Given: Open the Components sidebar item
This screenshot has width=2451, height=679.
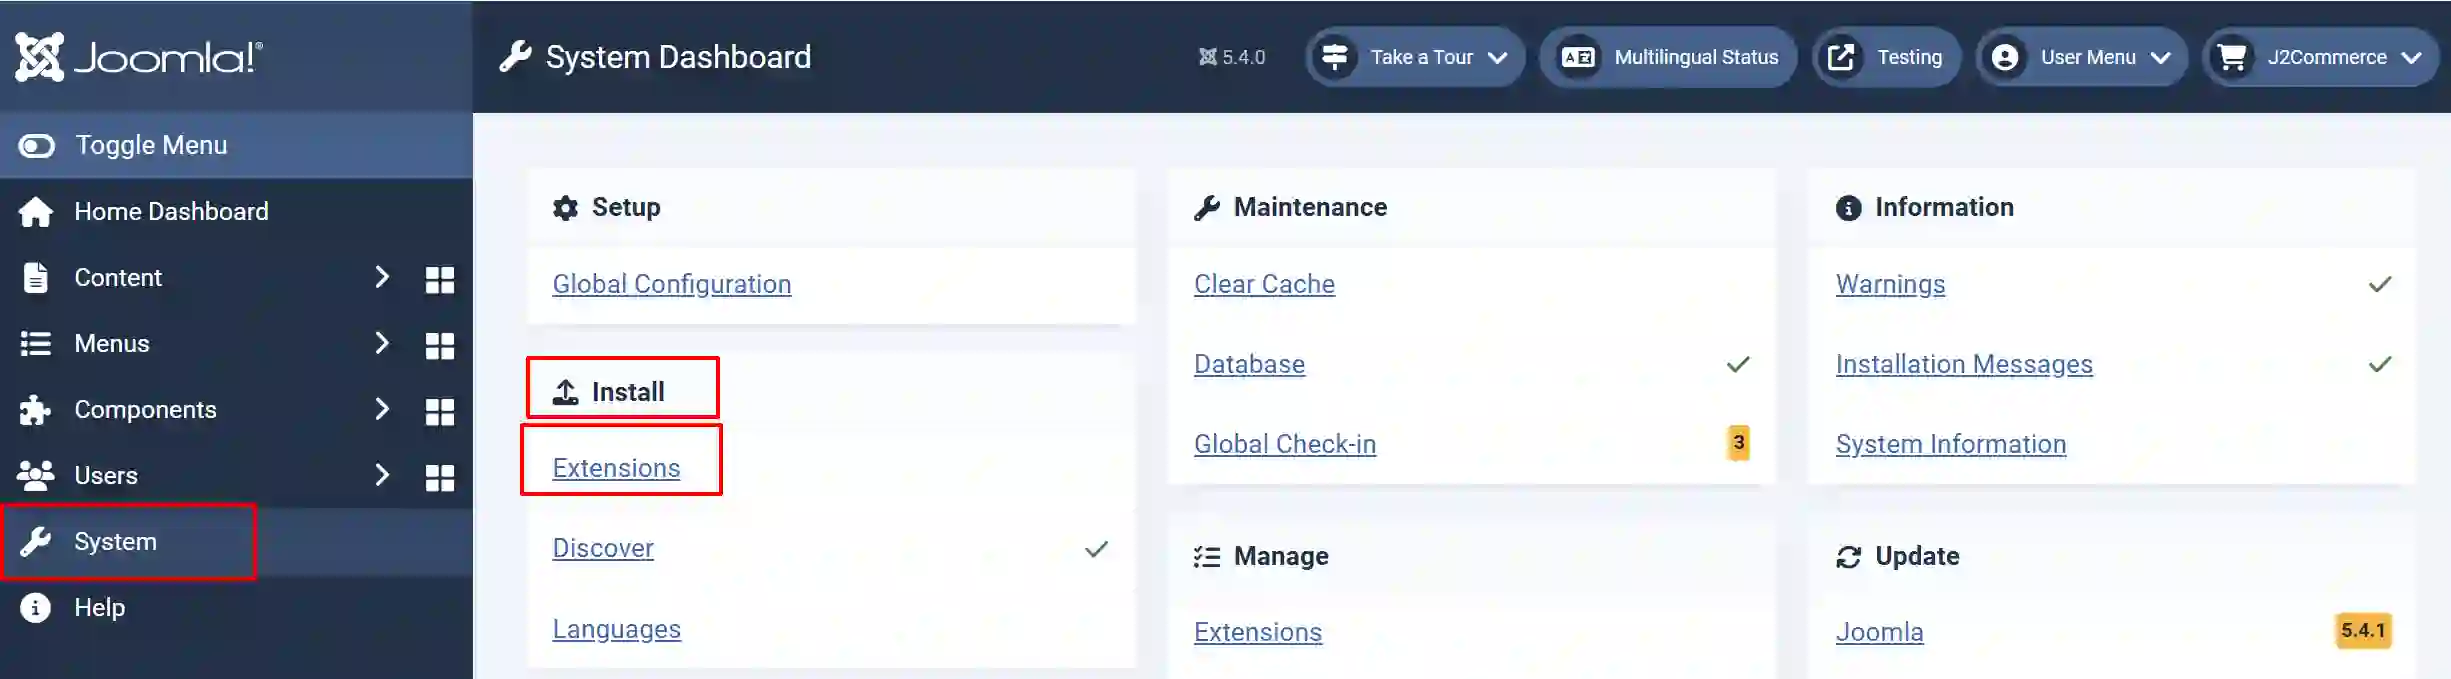Looking at the screenshot, I should tap(145, 409).
